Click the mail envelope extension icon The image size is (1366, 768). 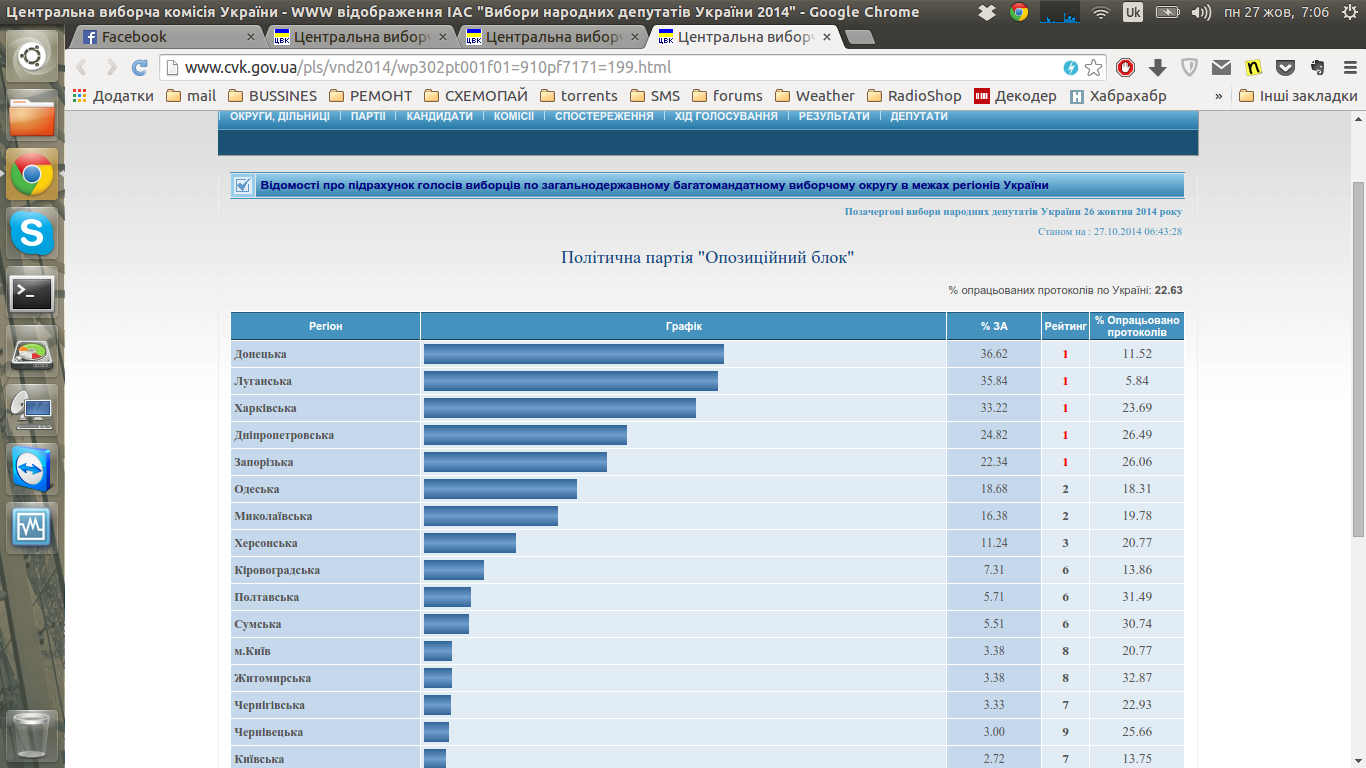click(1221, 68)
